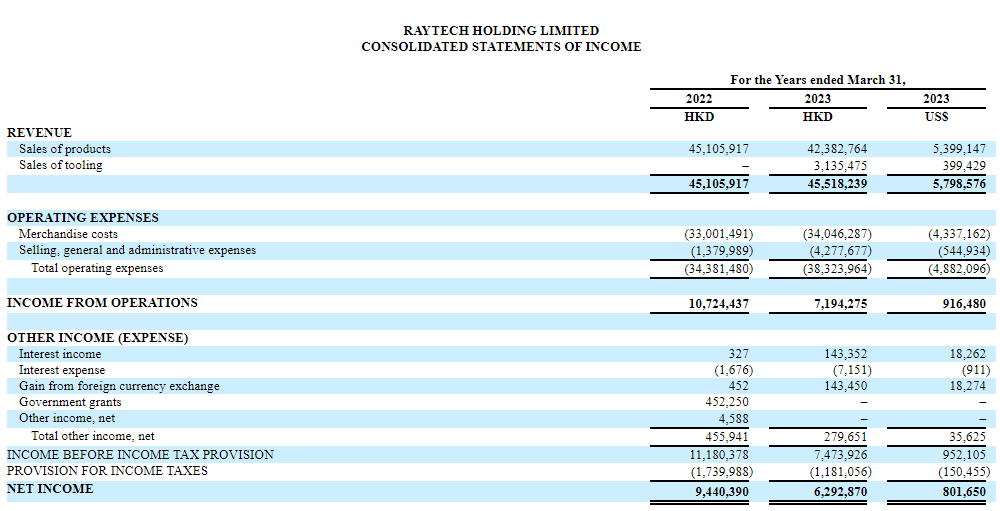The width and height of the screenshot is (1000, 511).
Task: Select the 143,450 foreign exchange gain
Action: point(844,386)
